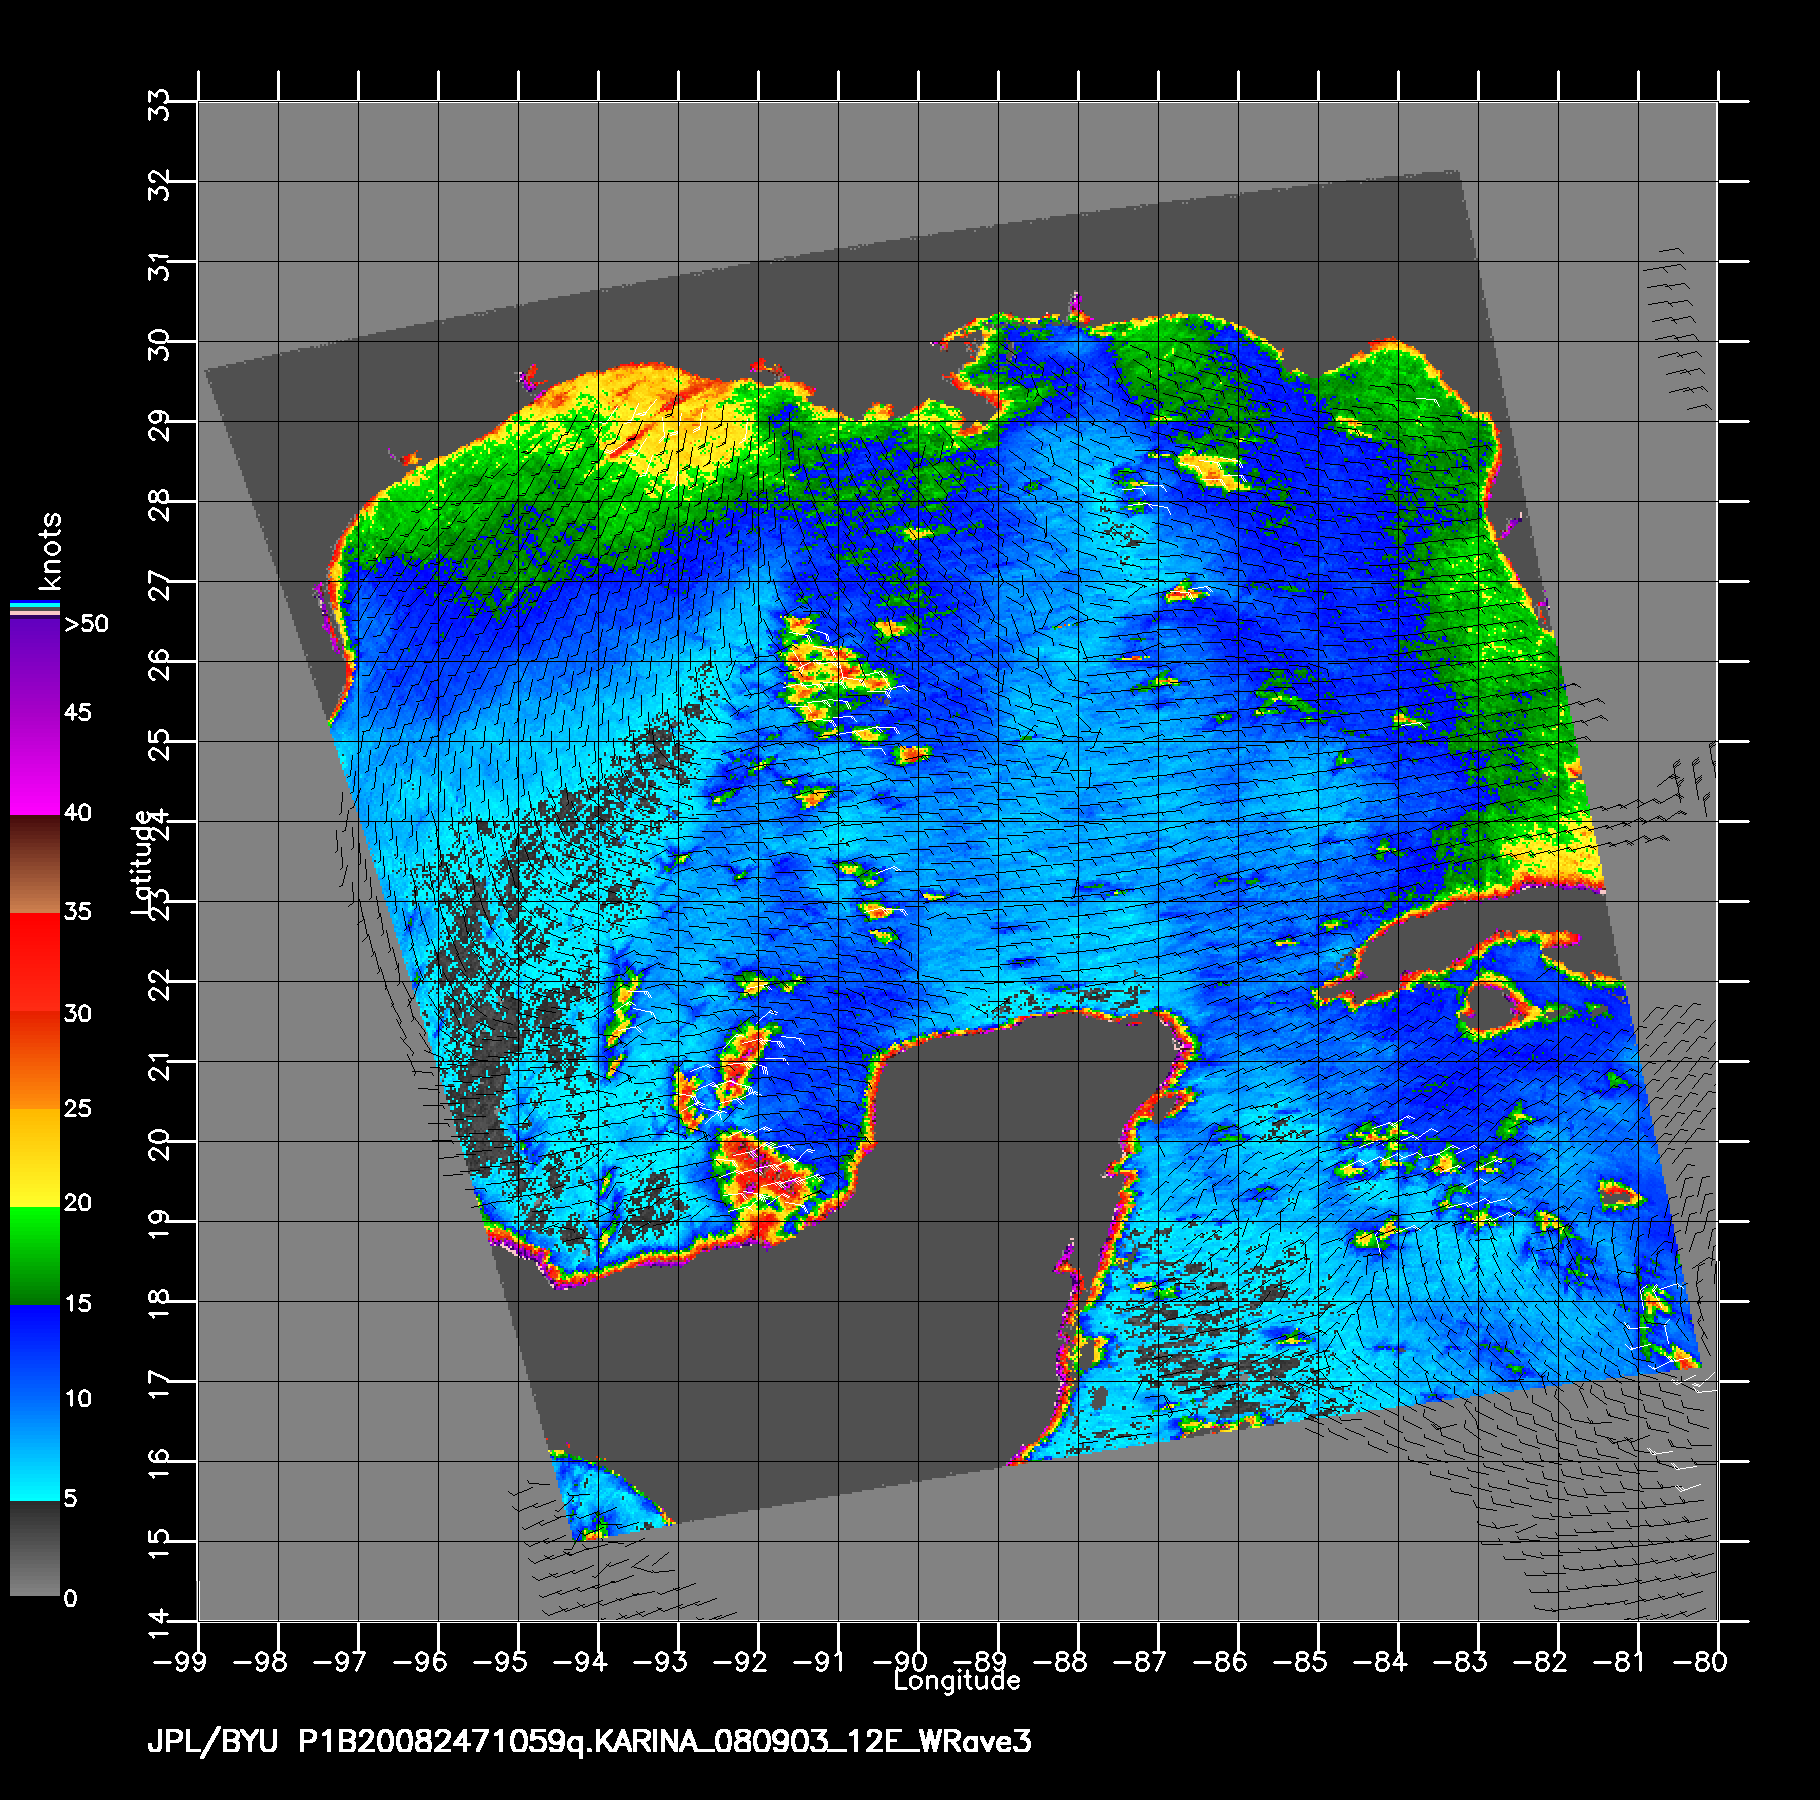Click the latitude tick label '32'
Screen dimensions: 1820x1800
(x=160, y=183)
